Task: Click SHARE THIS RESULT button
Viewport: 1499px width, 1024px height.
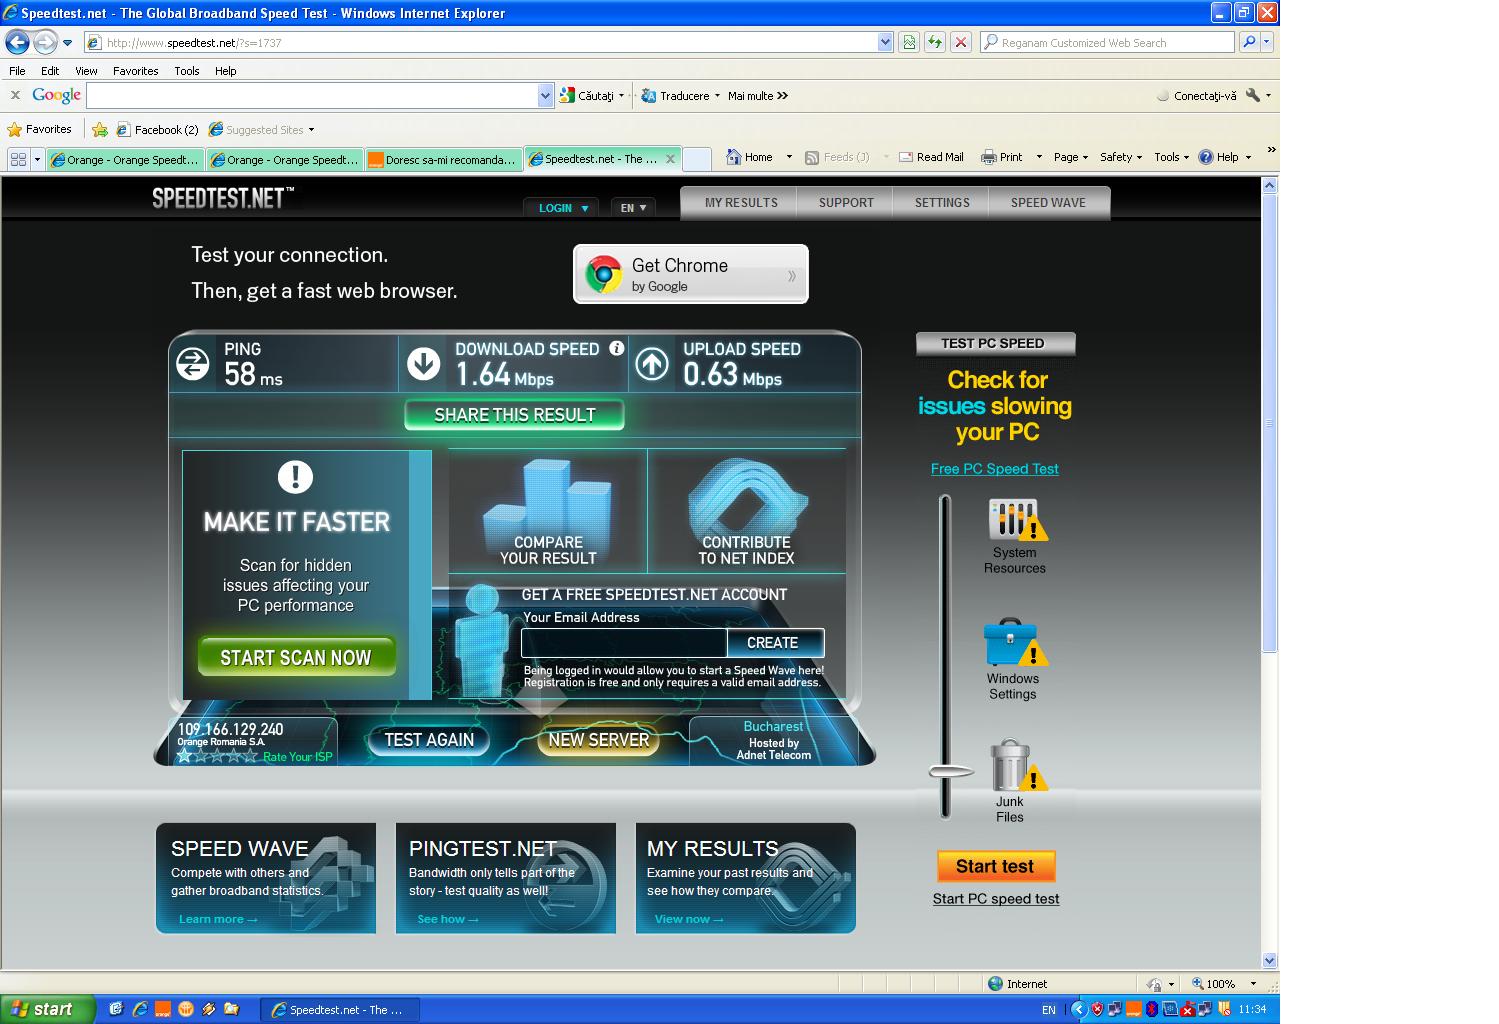Action: pos(515,415)
